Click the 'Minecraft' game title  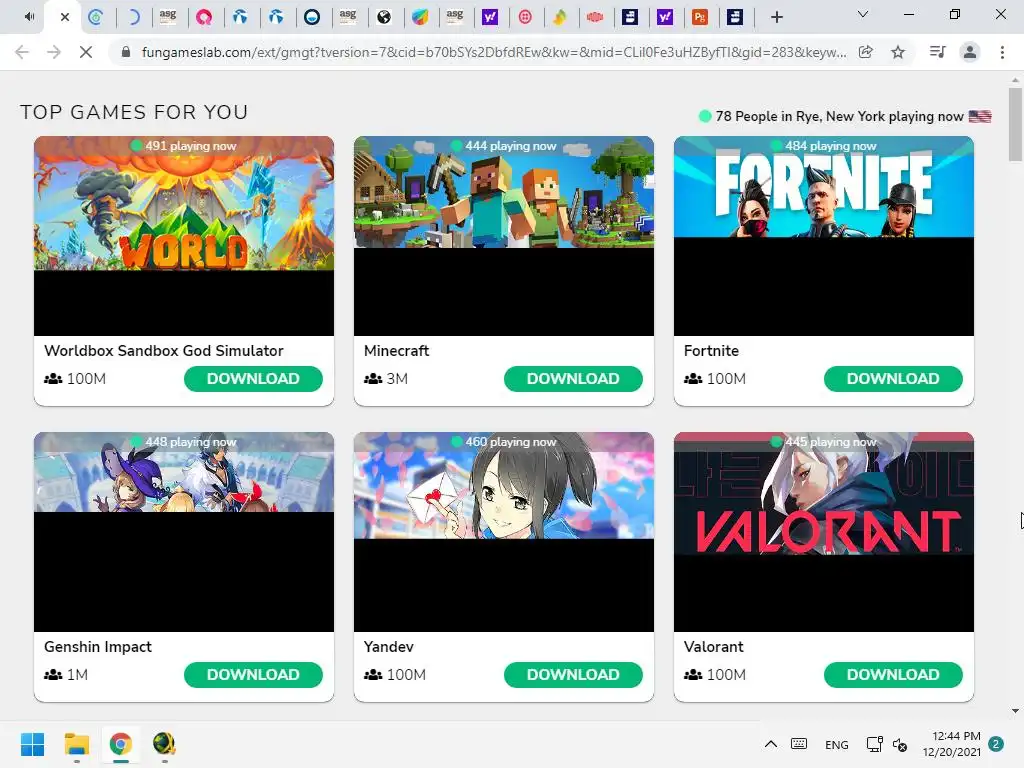pos(396,351)
